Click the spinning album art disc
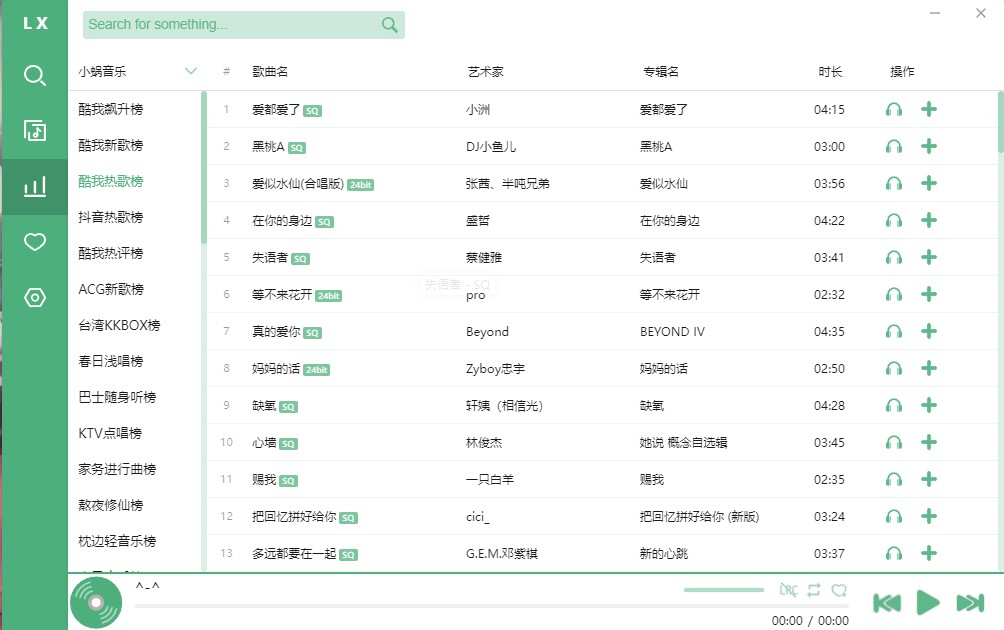Image resolution: width=1004 pixels, height=630 pixels. 95,601
